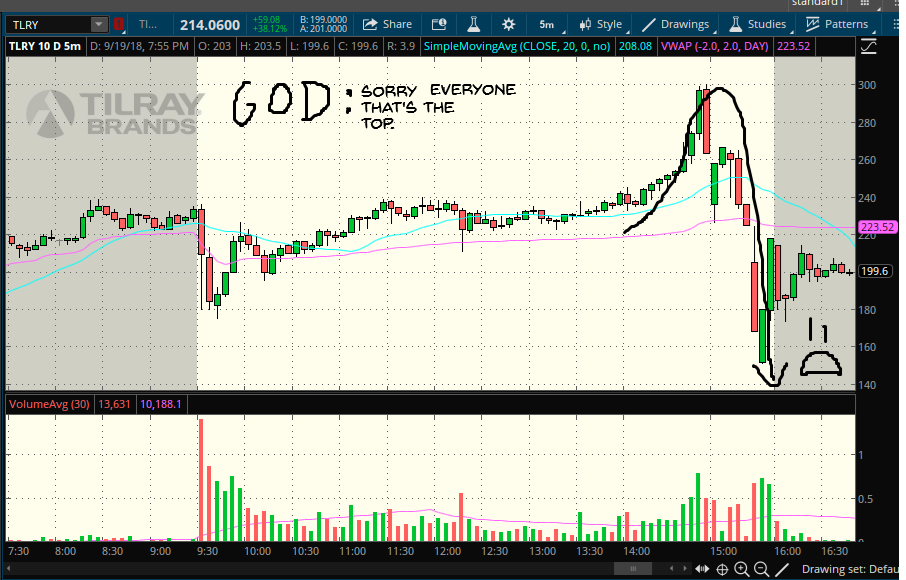Image resolution: width=906 pixels, height=580 pixels.
Task: Open the Patterns menu
Action: (x=839, y=24)
